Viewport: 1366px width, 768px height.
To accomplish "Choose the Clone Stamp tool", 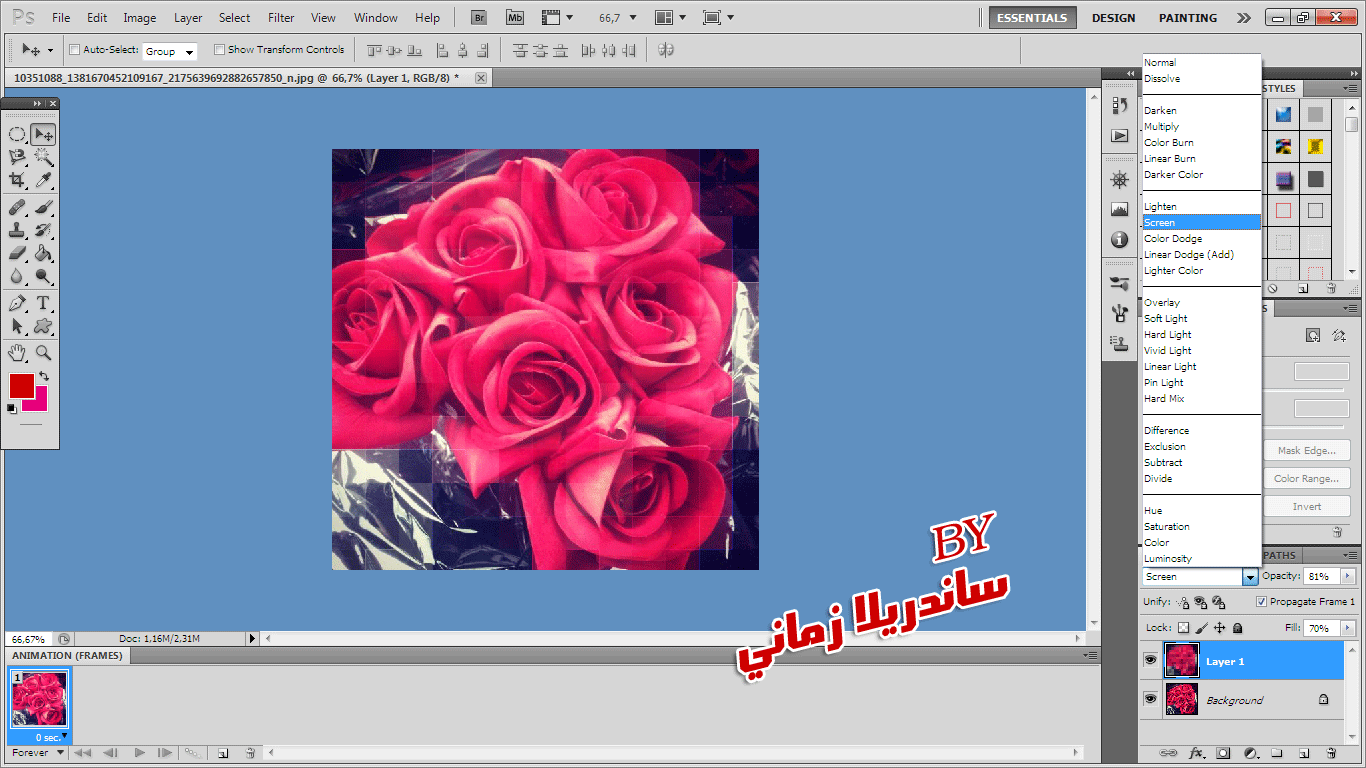I will point(17,231).
